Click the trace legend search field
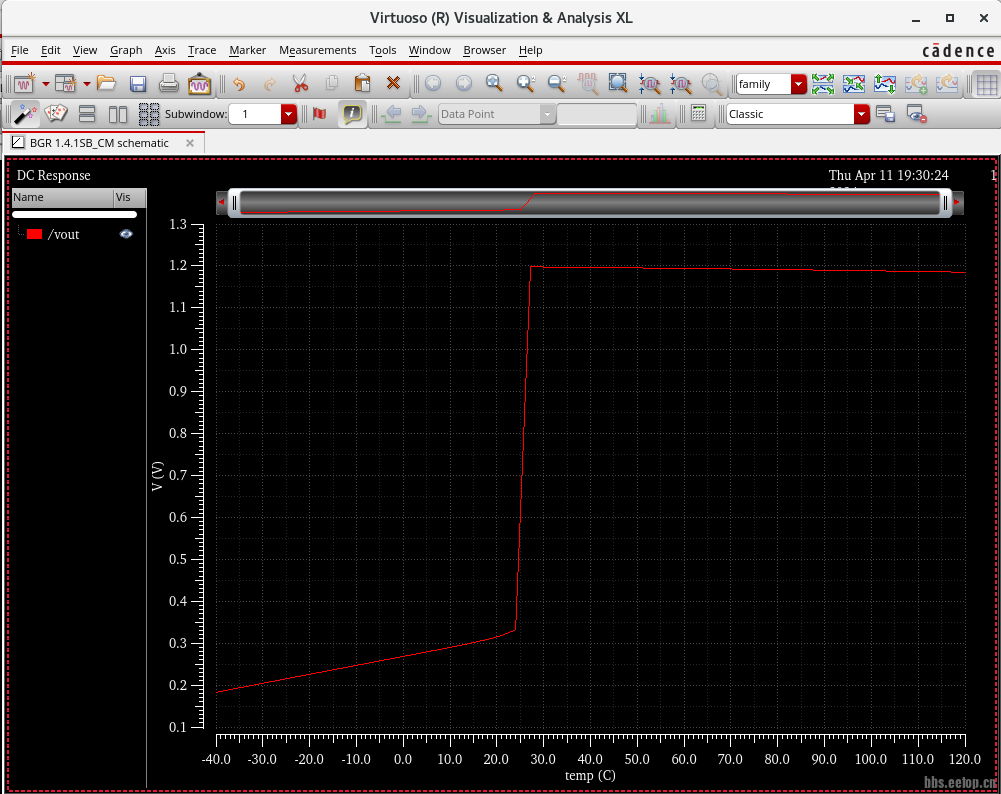The image size is (1001, 794). point(75,214)
